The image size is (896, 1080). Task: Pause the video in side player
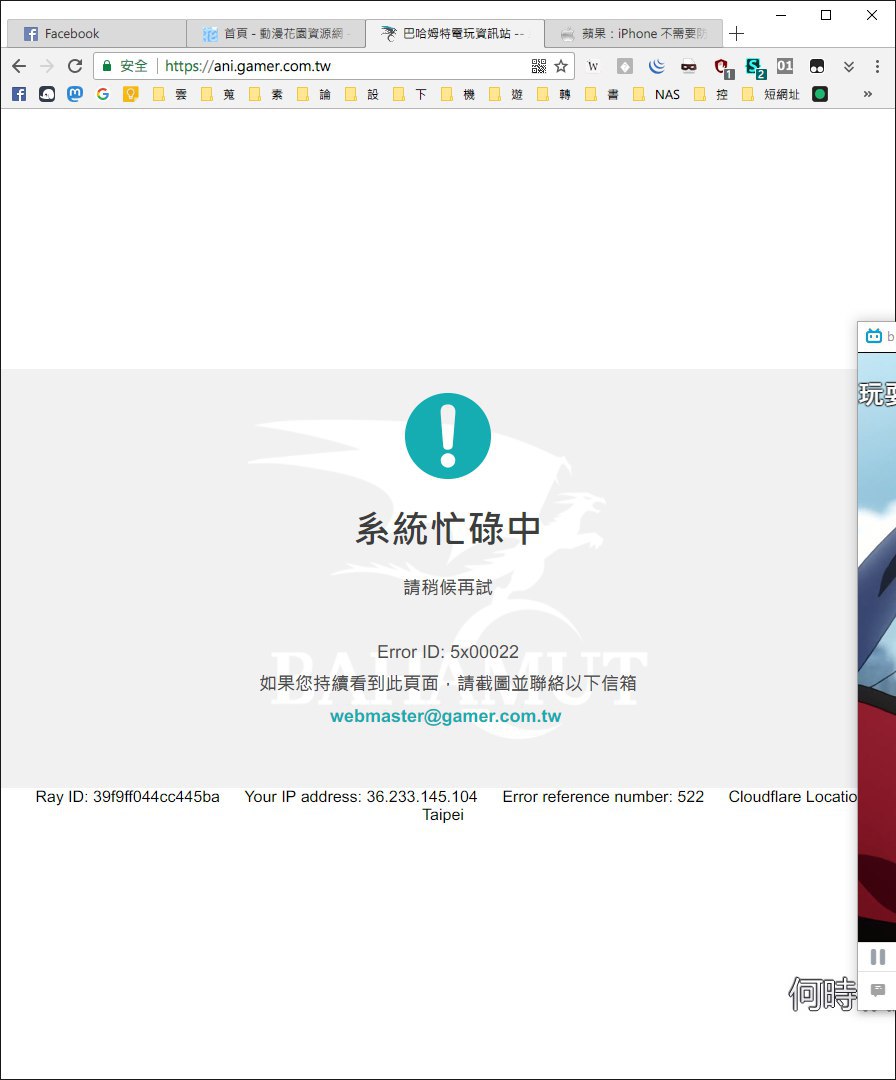click(877, 957)
